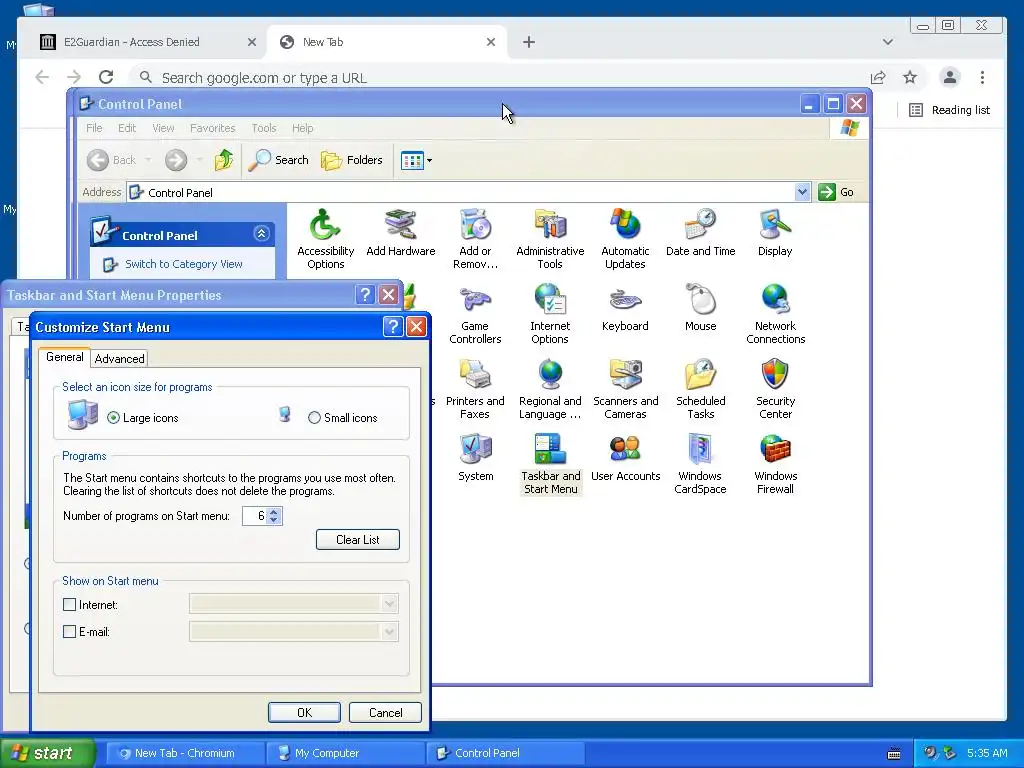The height and width of the screenshot is (768, 1024).
Task: Open the E-mail program dropdown
Action: 390,632
